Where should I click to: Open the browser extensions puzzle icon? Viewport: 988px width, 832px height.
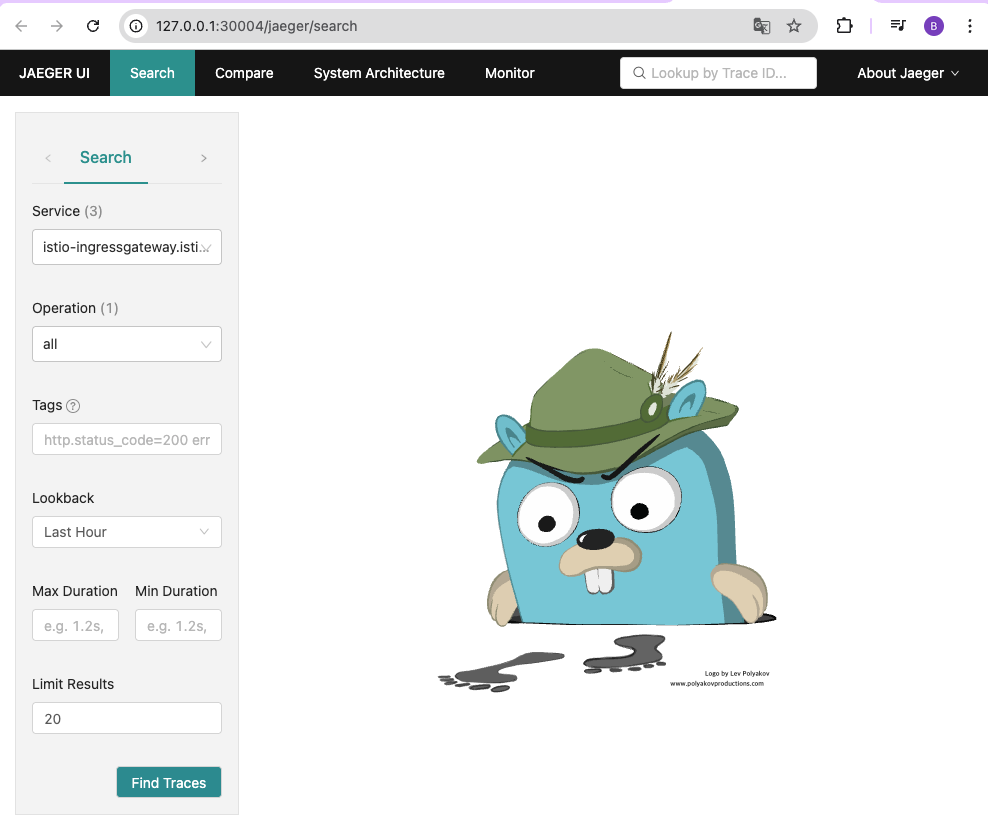844,26
